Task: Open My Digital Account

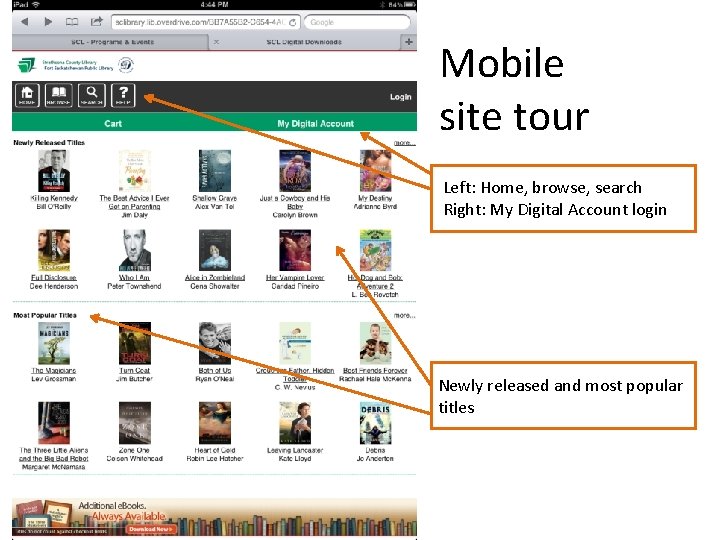Action: 315,123
